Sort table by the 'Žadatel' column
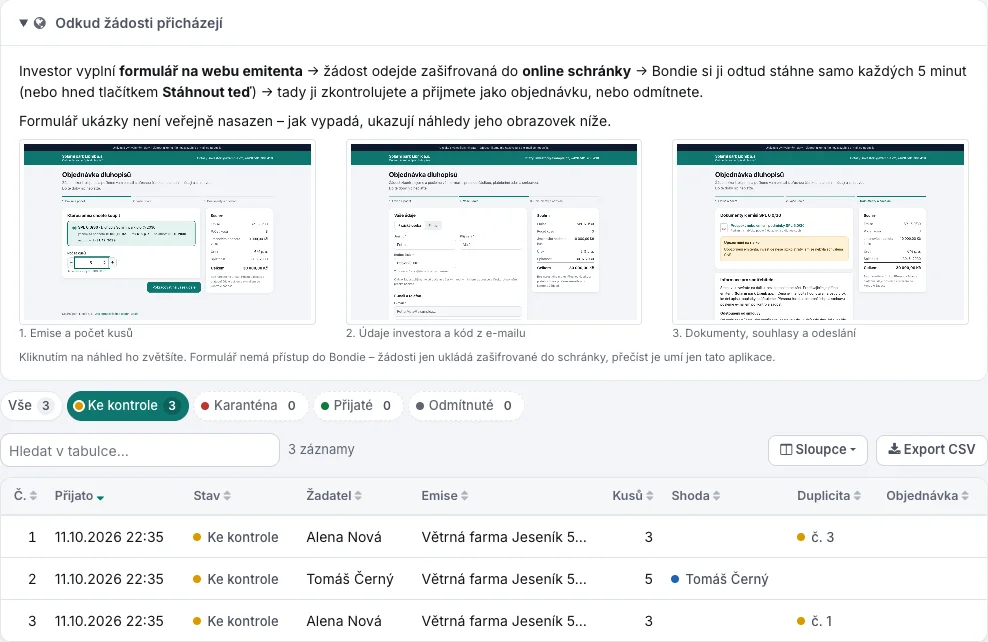Viewport: 988px width, 642px height. click(334, 496)
